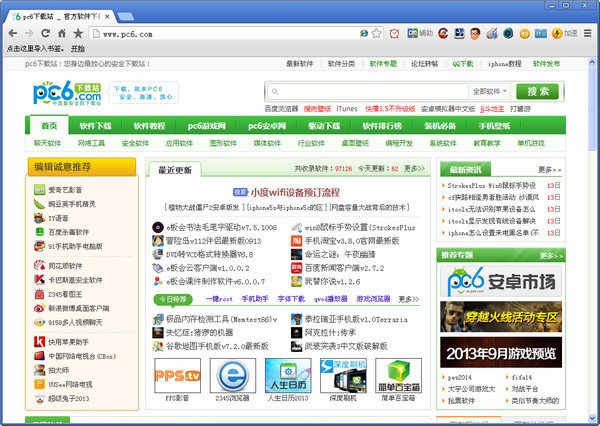Click inside the site search field

click(x=368, y=91)
